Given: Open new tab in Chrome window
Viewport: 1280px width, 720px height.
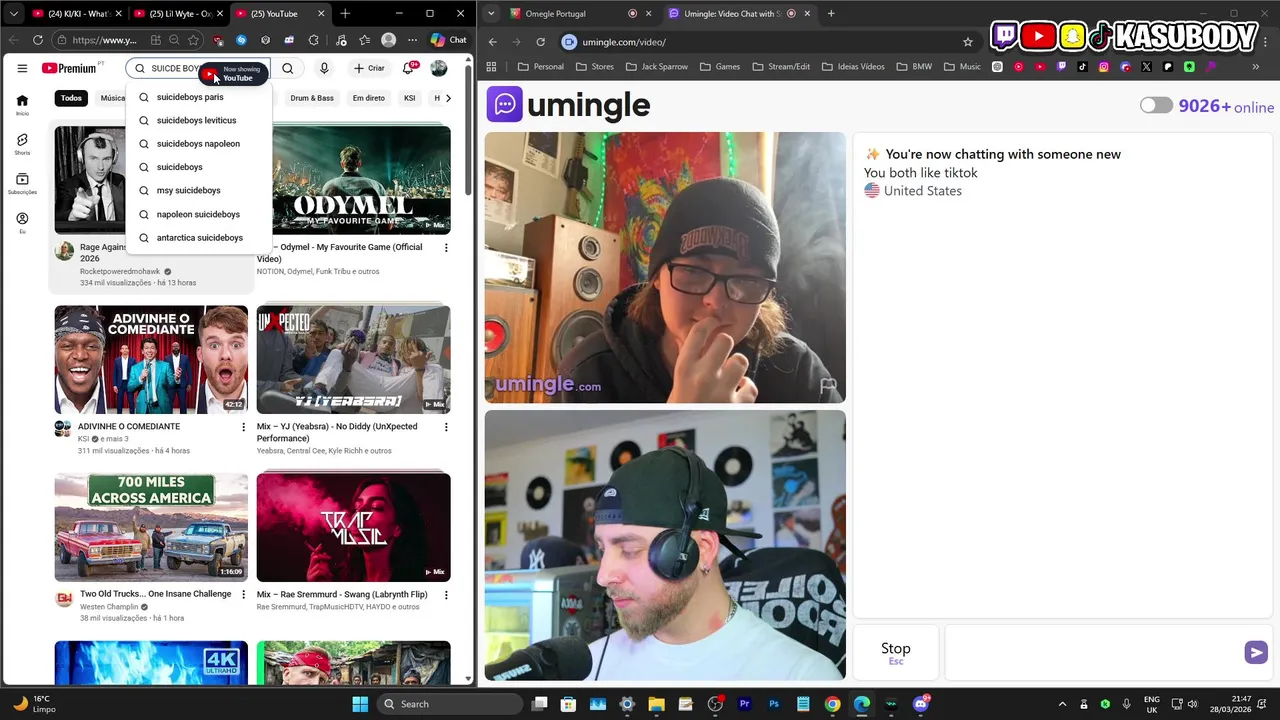Looking at the screenshot, I should coord(831,14).
